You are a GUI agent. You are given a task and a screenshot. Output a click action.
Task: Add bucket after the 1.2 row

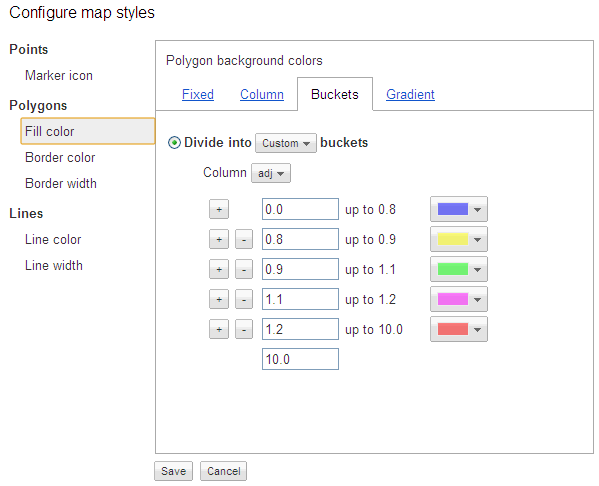coord(219,329)
